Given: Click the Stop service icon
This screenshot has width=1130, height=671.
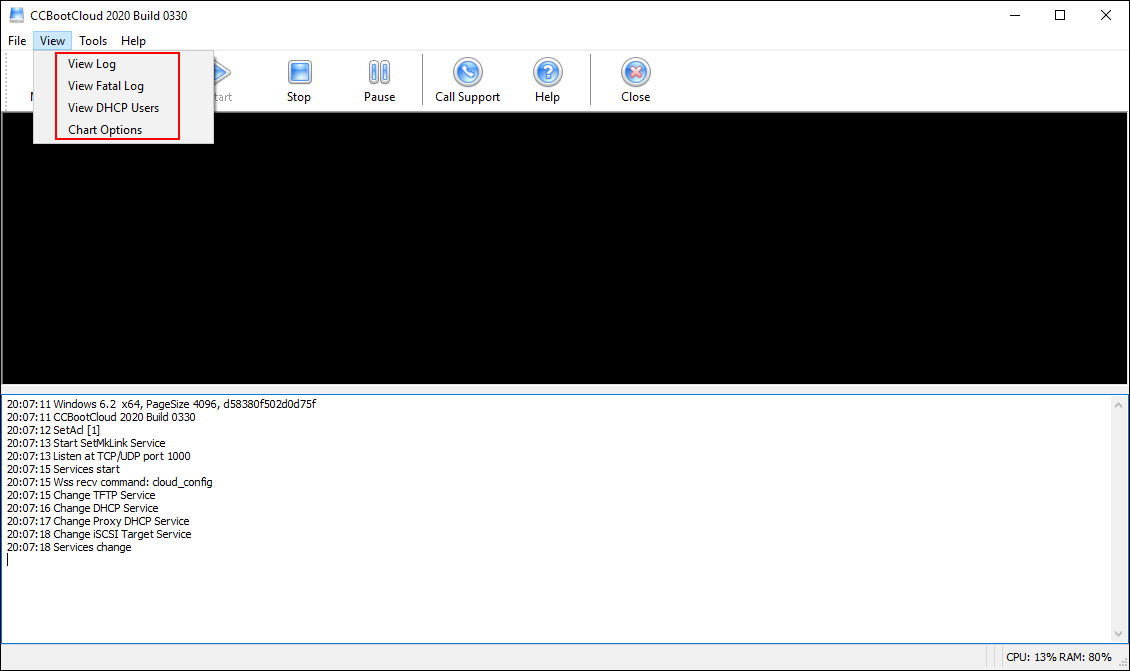Looking at the screenshot, I should (x=298, y=80).
